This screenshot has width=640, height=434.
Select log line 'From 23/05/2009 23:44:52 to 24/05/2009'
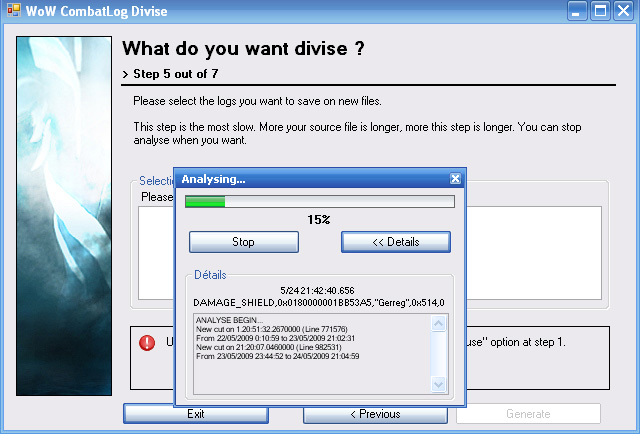(x=278, y=356)
